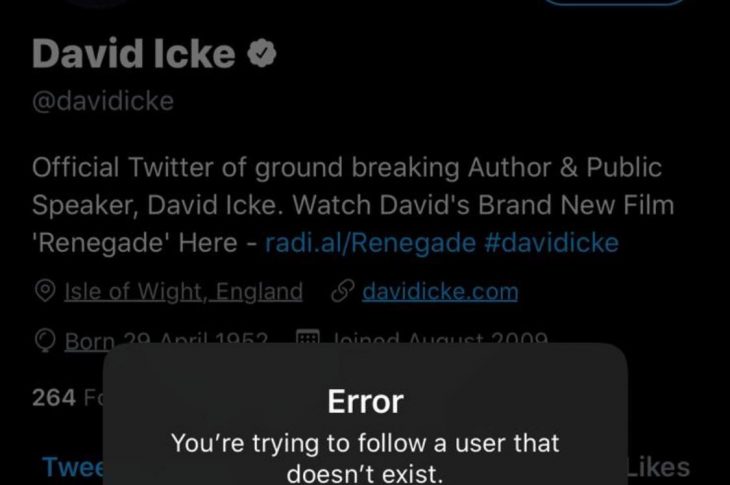Viewport: 730px width, 485px height.
Task: Click the profile bio description text
Action: tap(353, 205)
